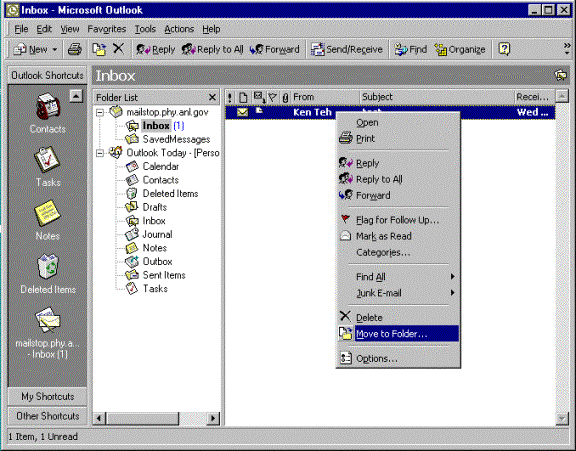Choose Print in the context menu
The height and width of the screenshot is (451, 576).
pos(398,138)
